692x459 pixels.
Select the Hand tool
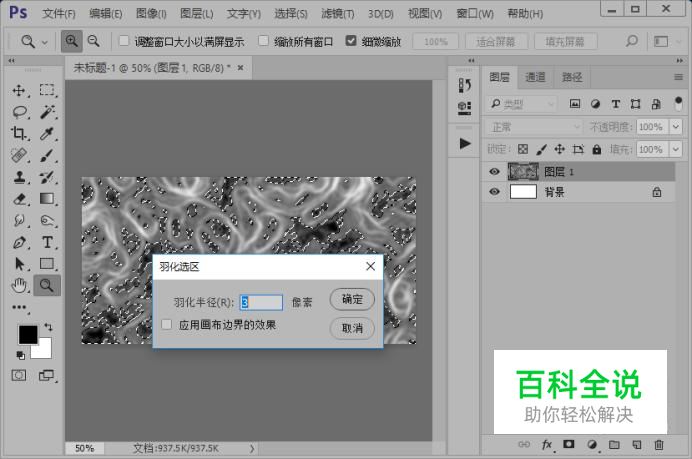19,285
